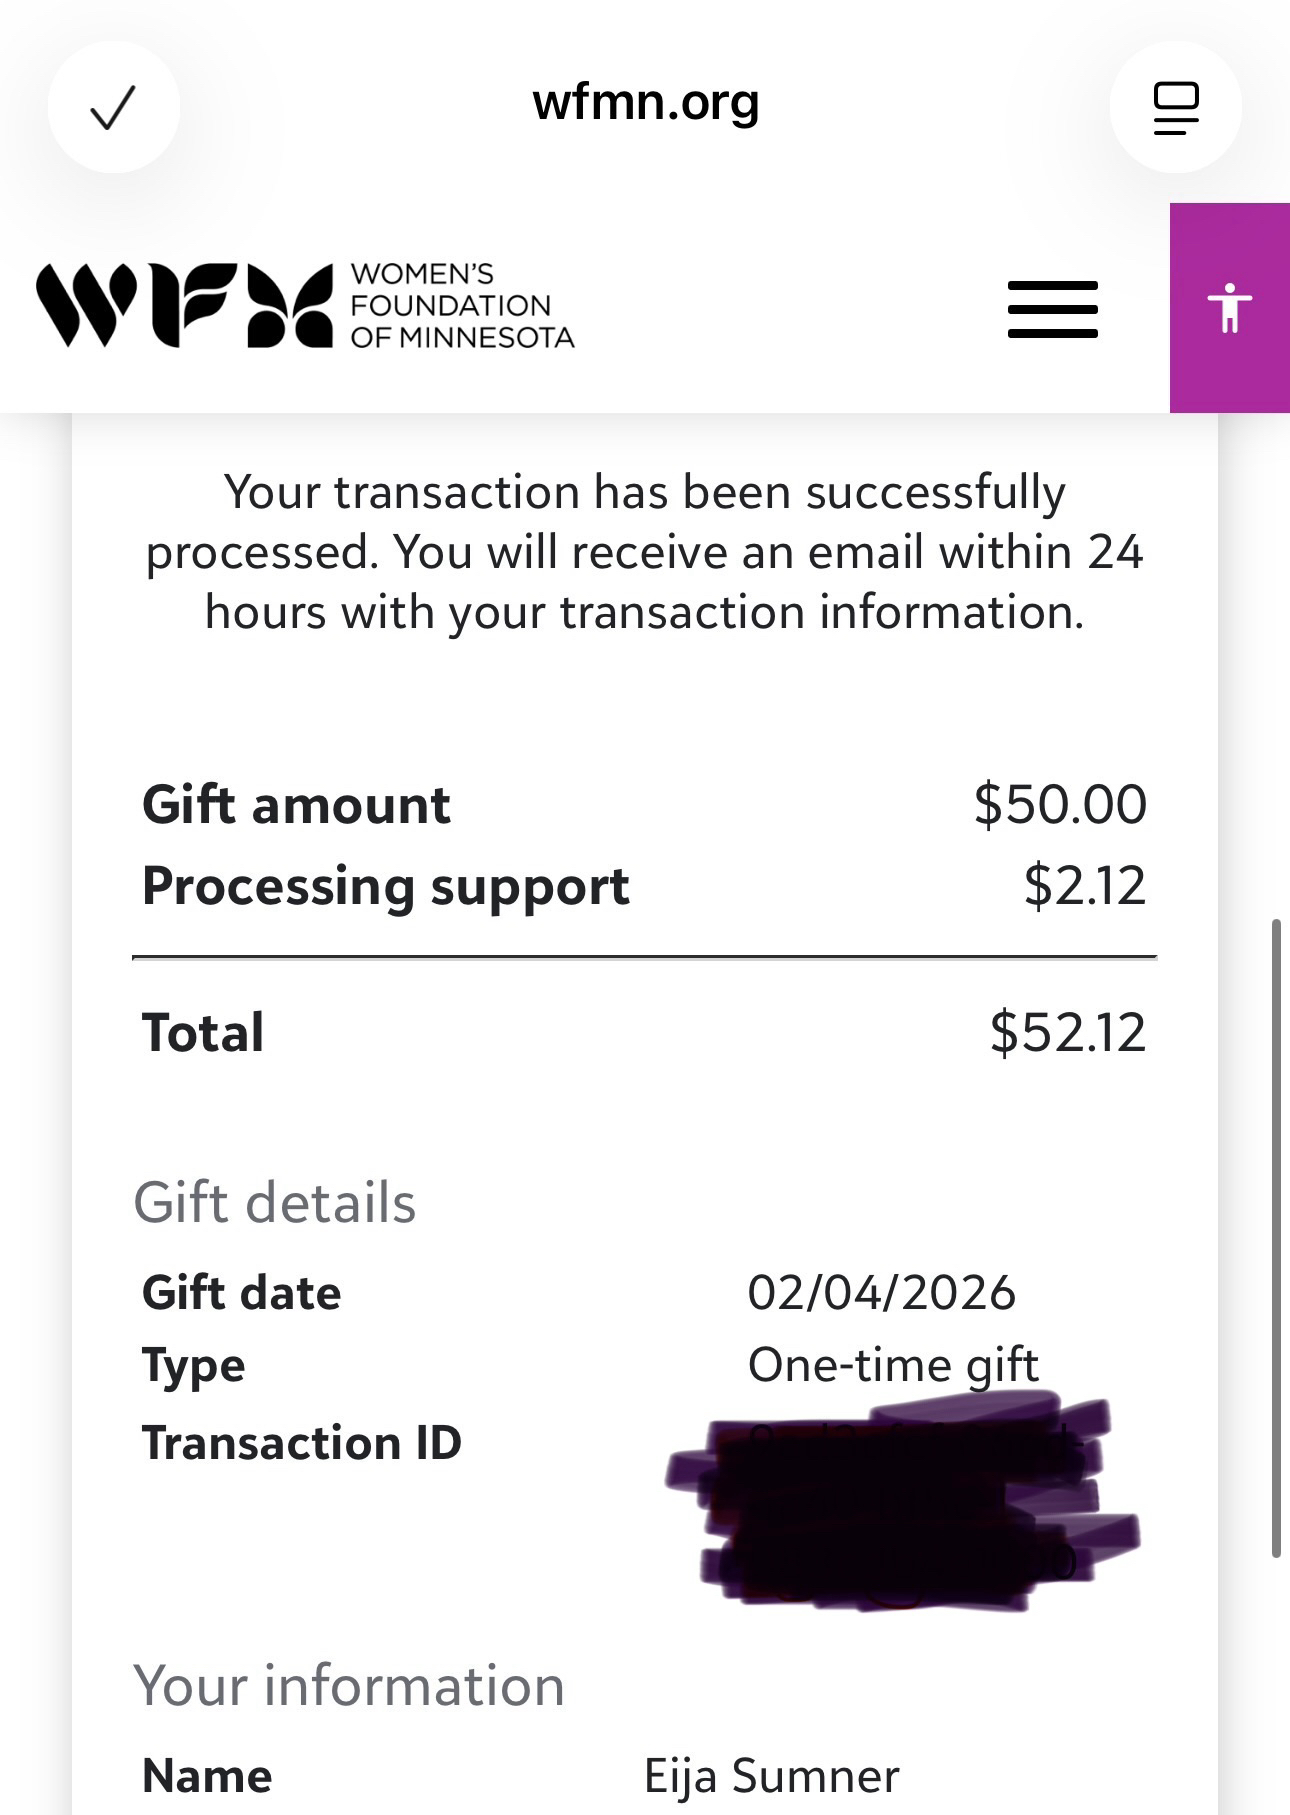The width and height of the screenshot is (1290, 1815).
Task: Click the $52.12 total value
Action: (x=1067, y=1033)
